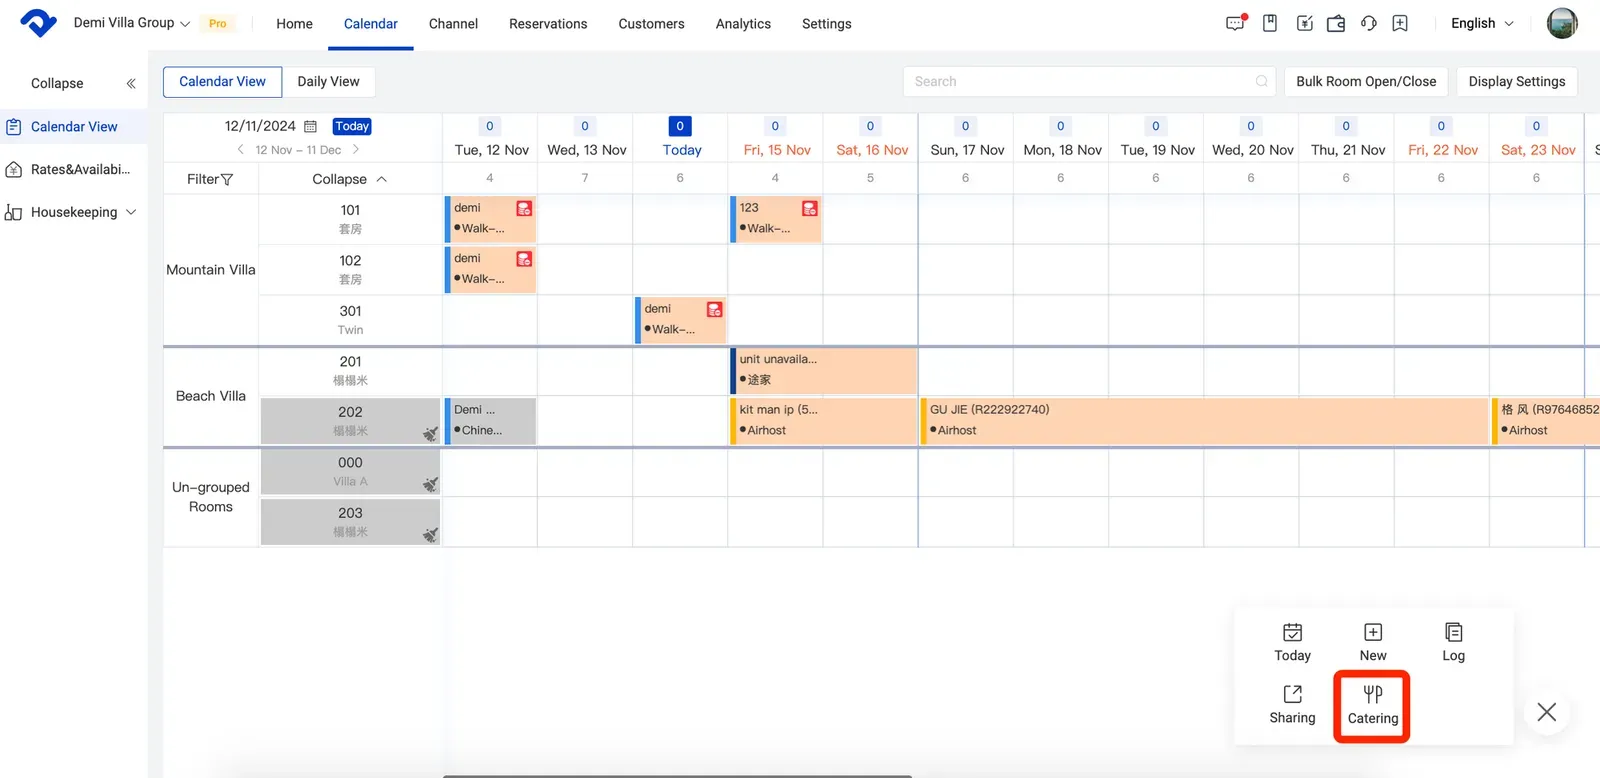1600x778 pixels.
Task: Select the Calendar View toggle button
Action: coord(222,82)
